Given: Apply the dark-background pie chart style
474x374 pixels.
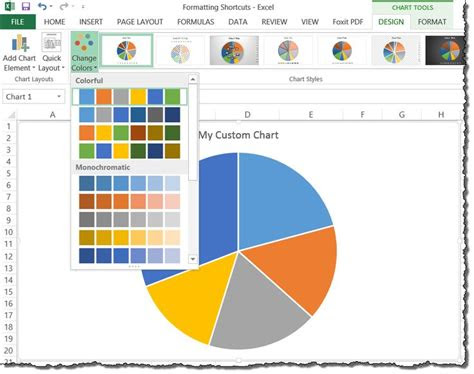Looking at the screenshot, I should click(446, 50).
